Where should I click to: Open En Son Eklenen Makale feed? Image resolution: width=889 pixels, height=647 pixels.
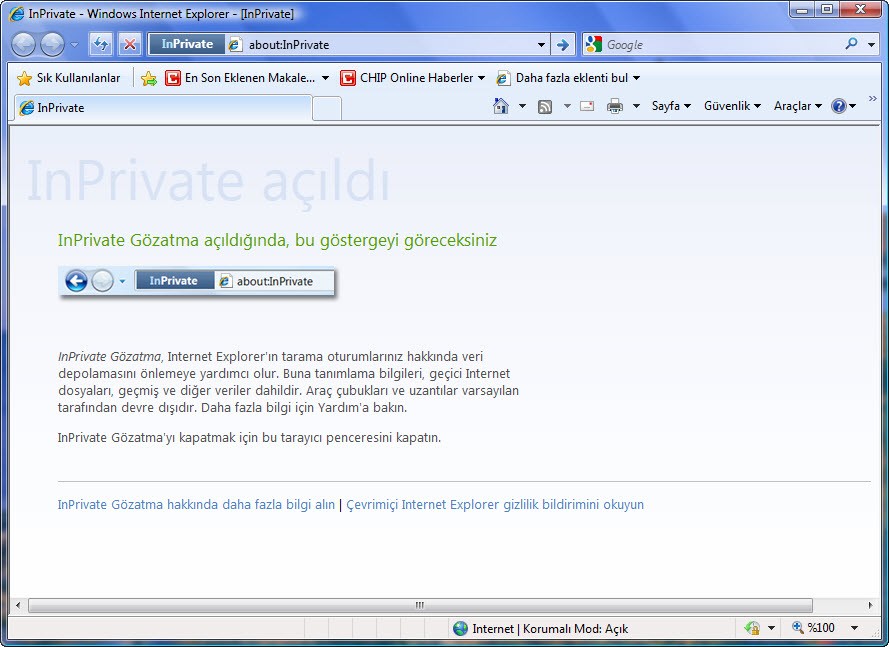(x=247, y=78)
